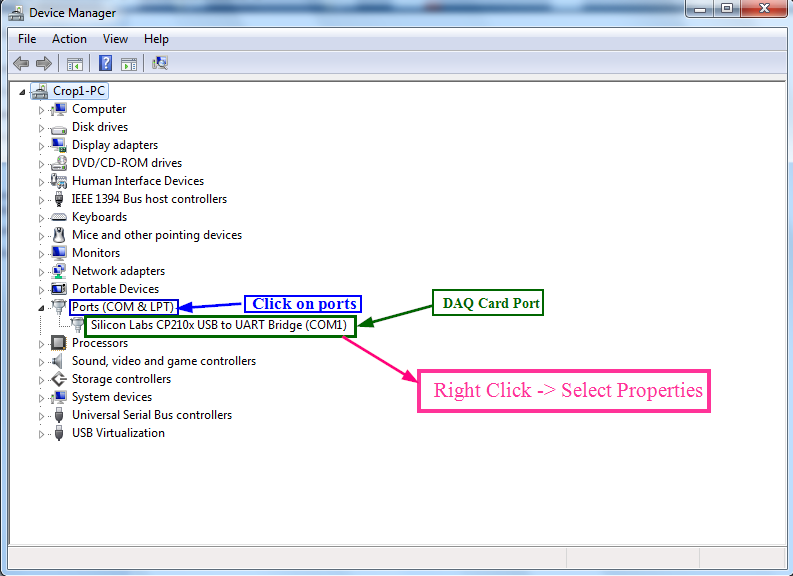The width and height of the screenshot is (793, 576).
Task: Select Silicon Labs CP210x USB to UART Bridge
Action: pyautogui.click(x=218, y=325)
